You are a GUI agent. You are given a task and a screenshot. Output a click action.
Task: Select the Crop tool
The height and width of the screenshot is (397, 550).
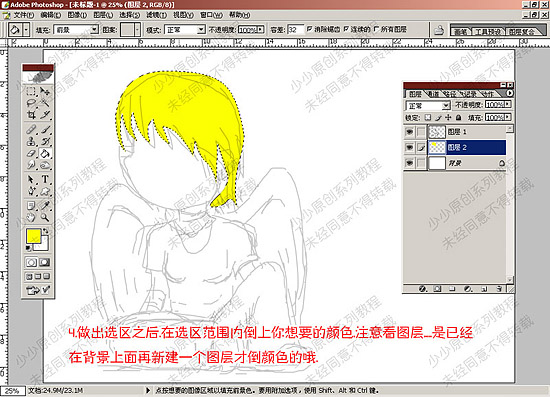point(32,114)
